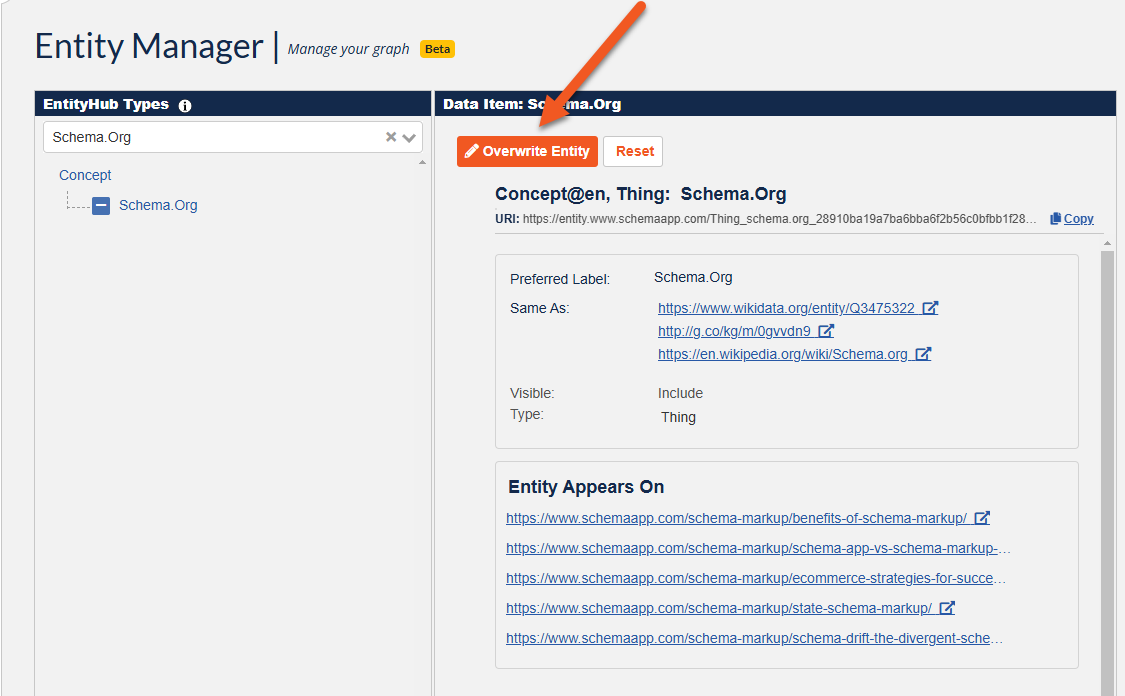Clear the Schema.Org type selection
The image size is (1125, 696).
[391, 136]
